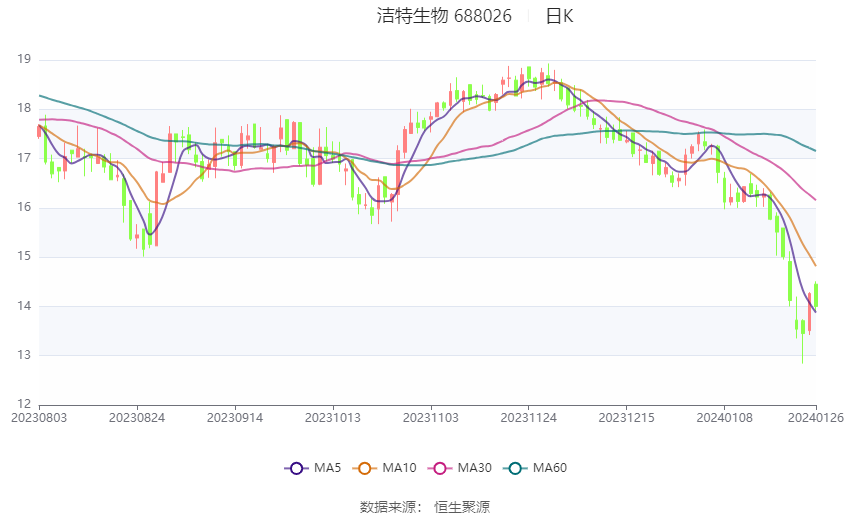Click the first red candlestick on 20230803
Screen dimensions: 850x517
coord(39,131)
